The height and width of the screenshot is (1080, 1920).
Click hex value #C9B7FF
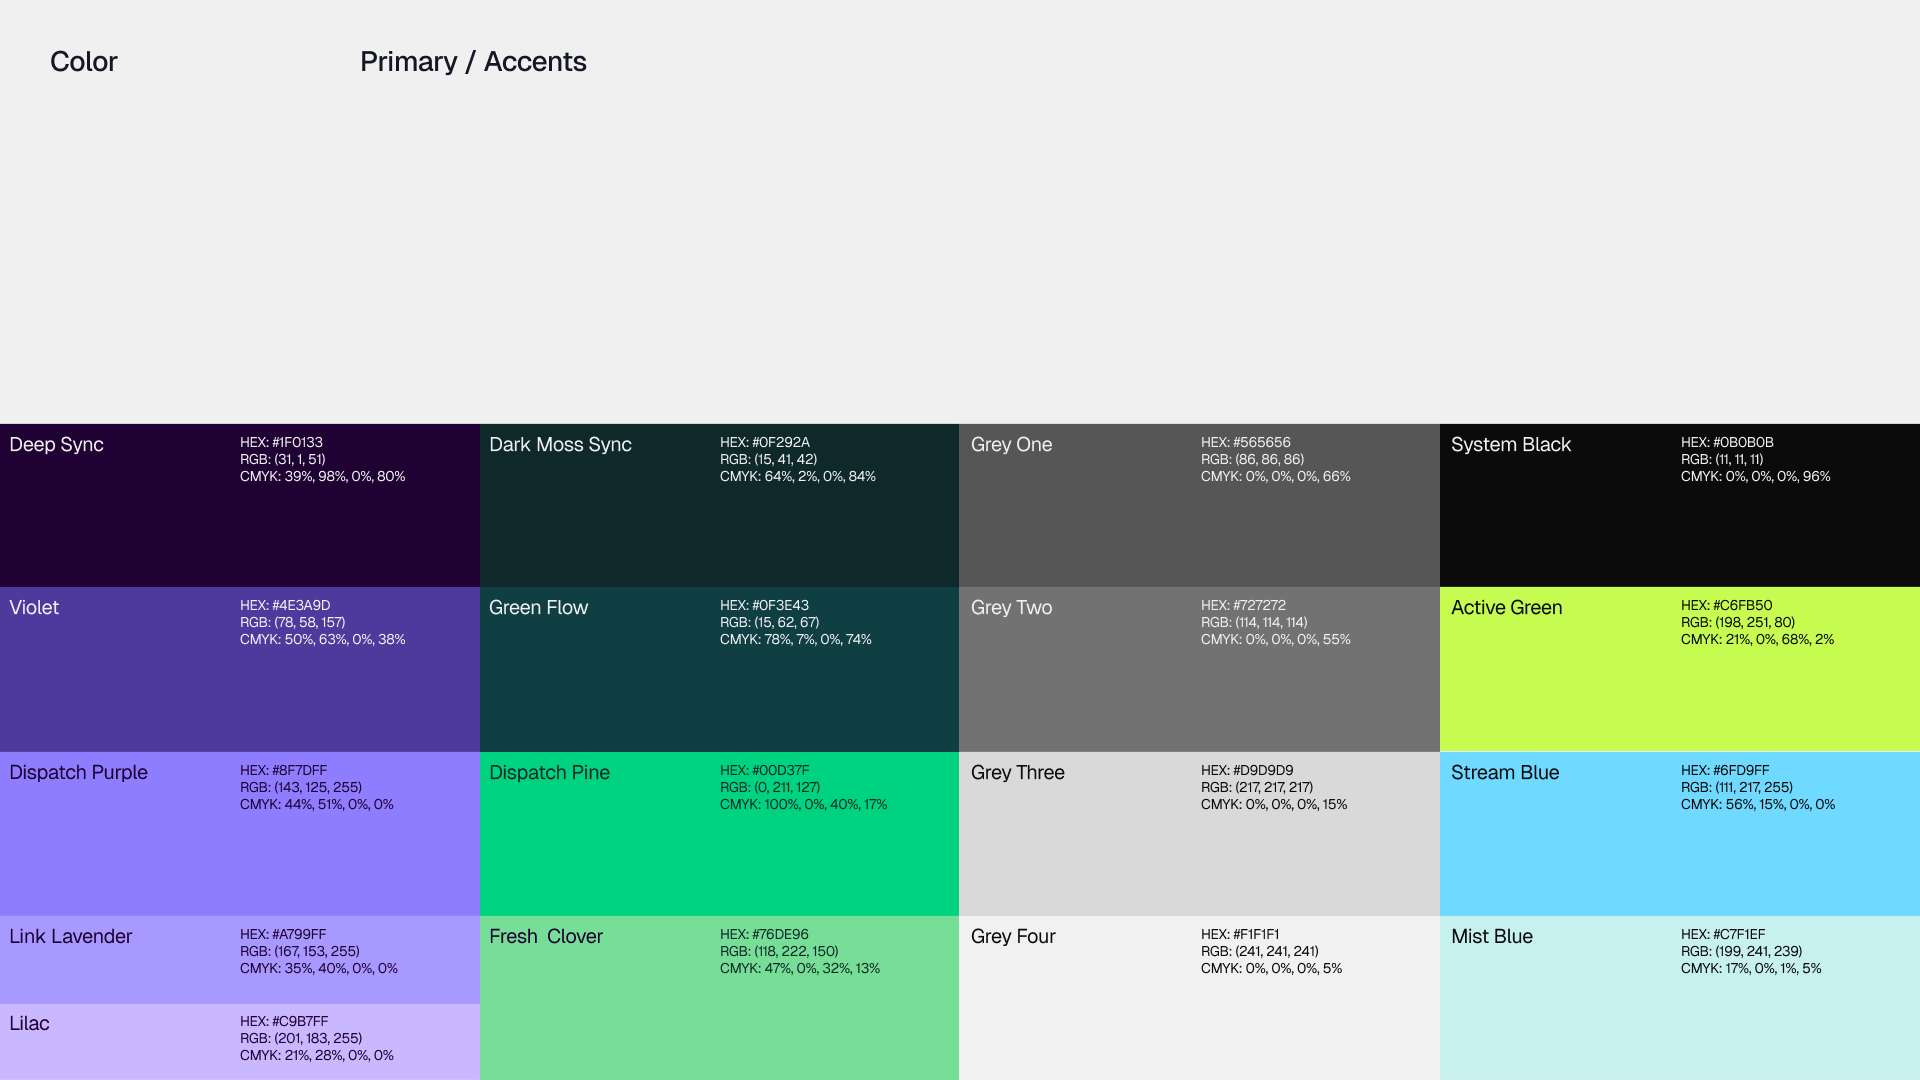(x=300, y=1021)
